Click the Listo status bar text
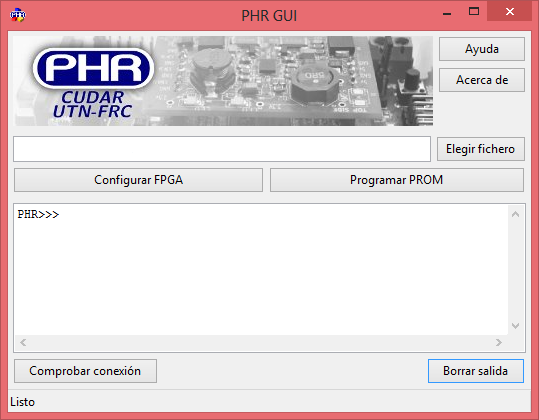Image resolution: width=539 pixels, height=420 pixels. click(x=22, y=402)
